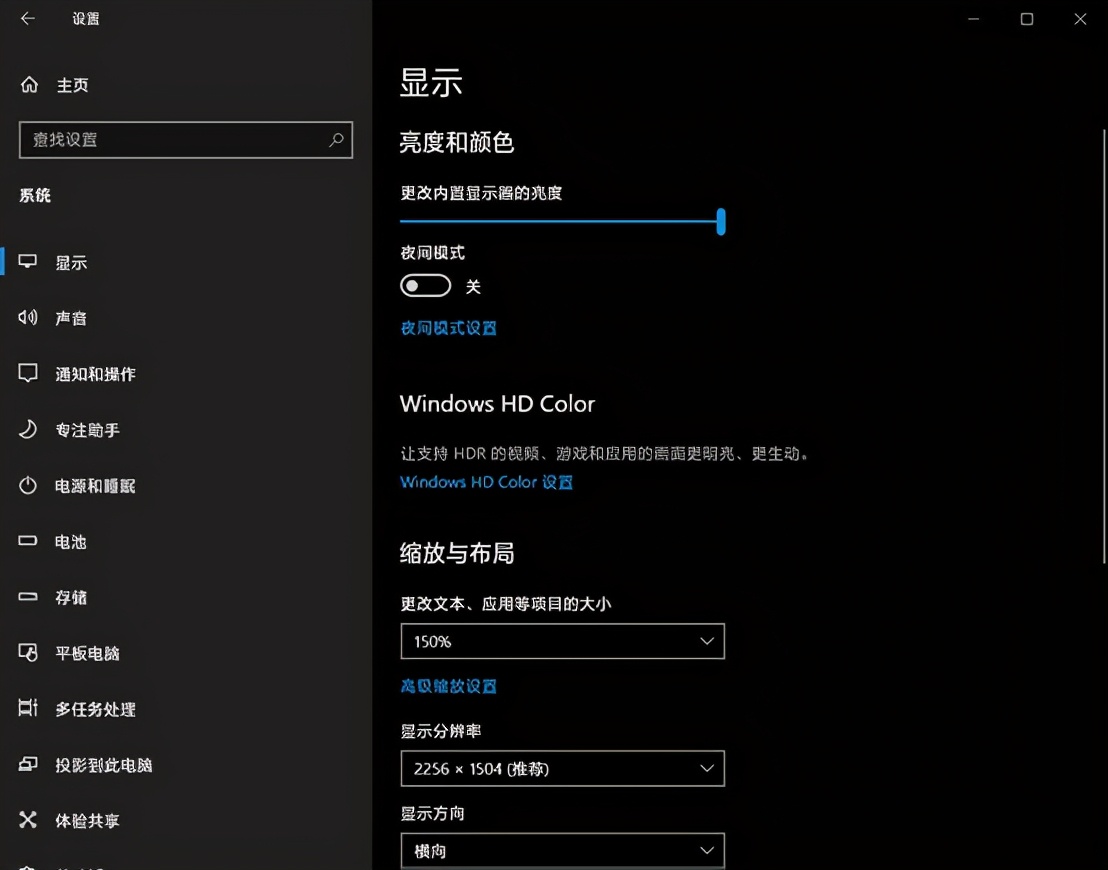1108x870 pixels.
Task: Open the 显示方向 orientation dropdown
Action: click(x=562, y=851)
